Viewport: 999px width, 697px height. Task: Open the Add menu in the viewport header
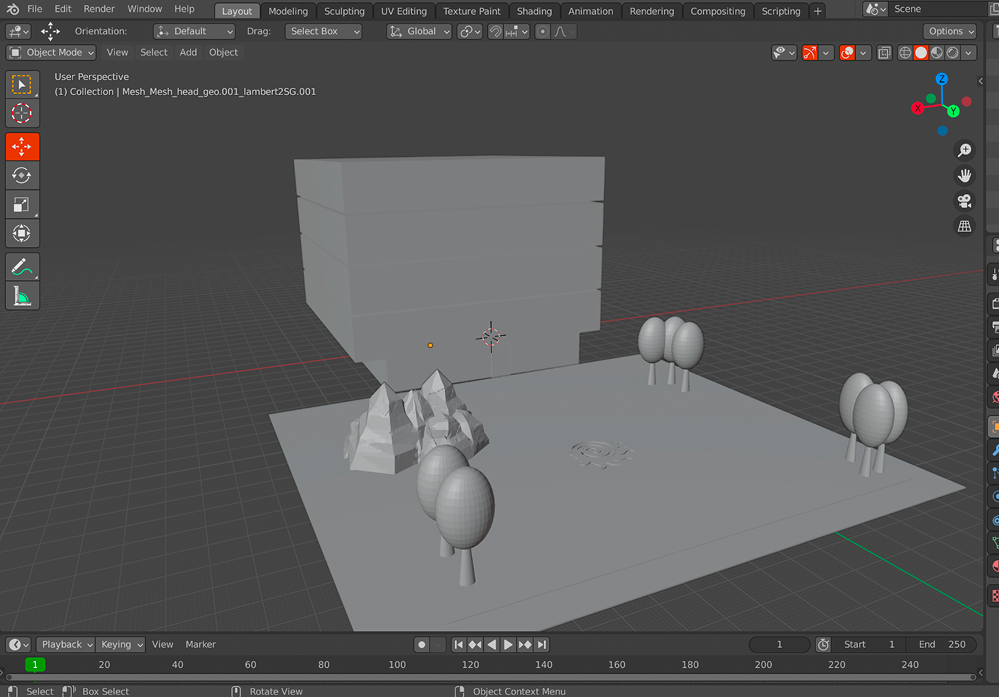pos(188,53)
